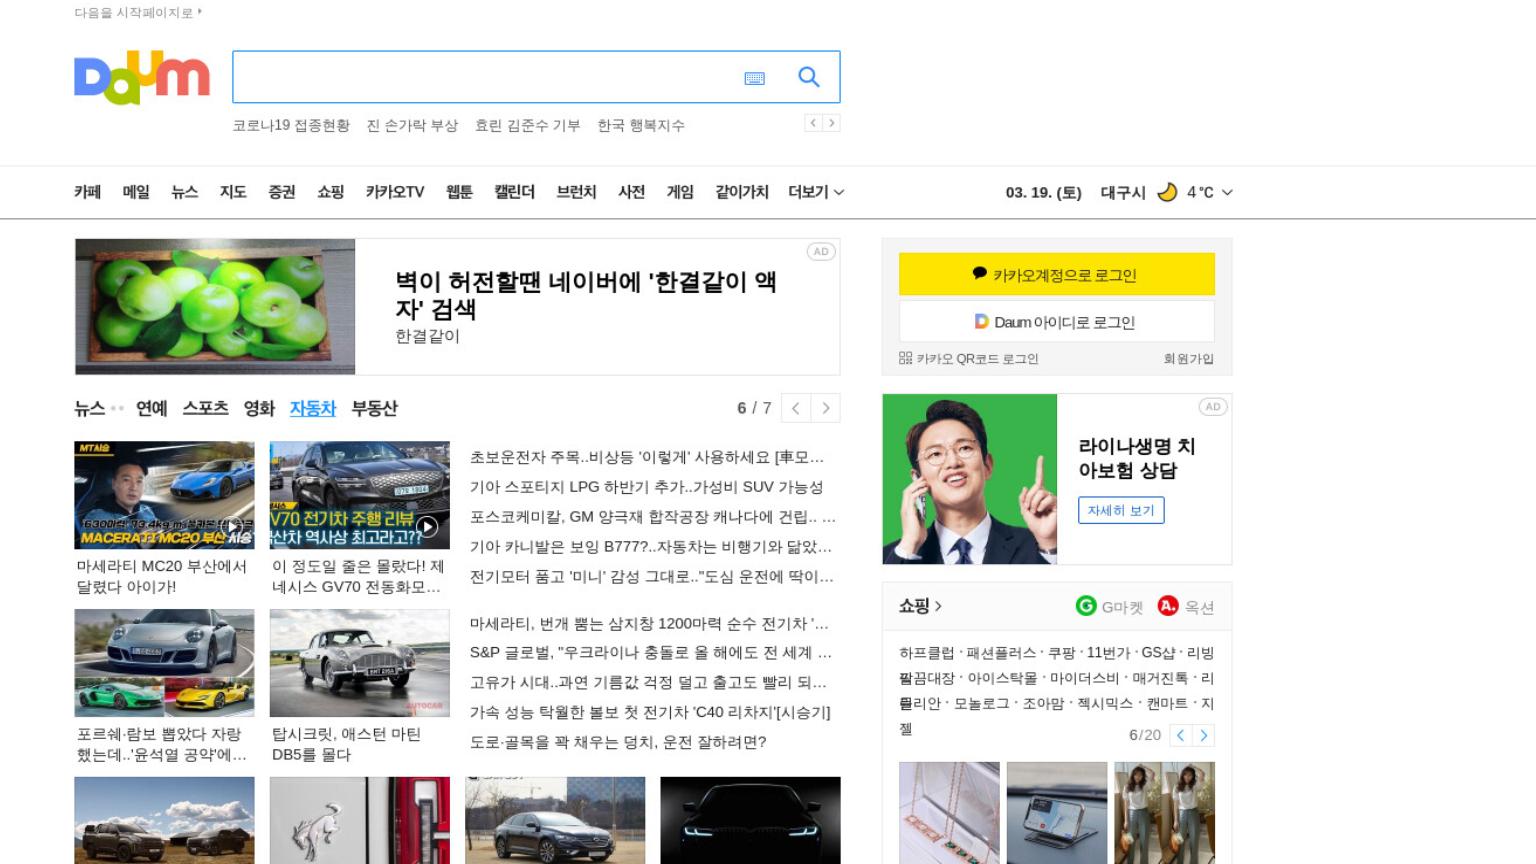This screenshot has width=1536, height=864.
Task: Expand the 더보기 menu
Action: pos(816,192)
